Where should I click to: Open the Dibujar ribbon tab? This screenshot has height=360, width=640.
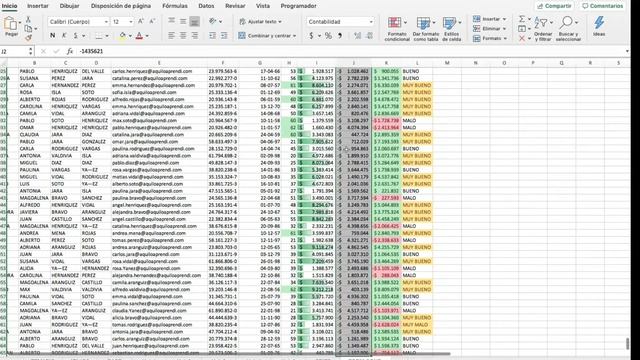click(x=69, y=6)
